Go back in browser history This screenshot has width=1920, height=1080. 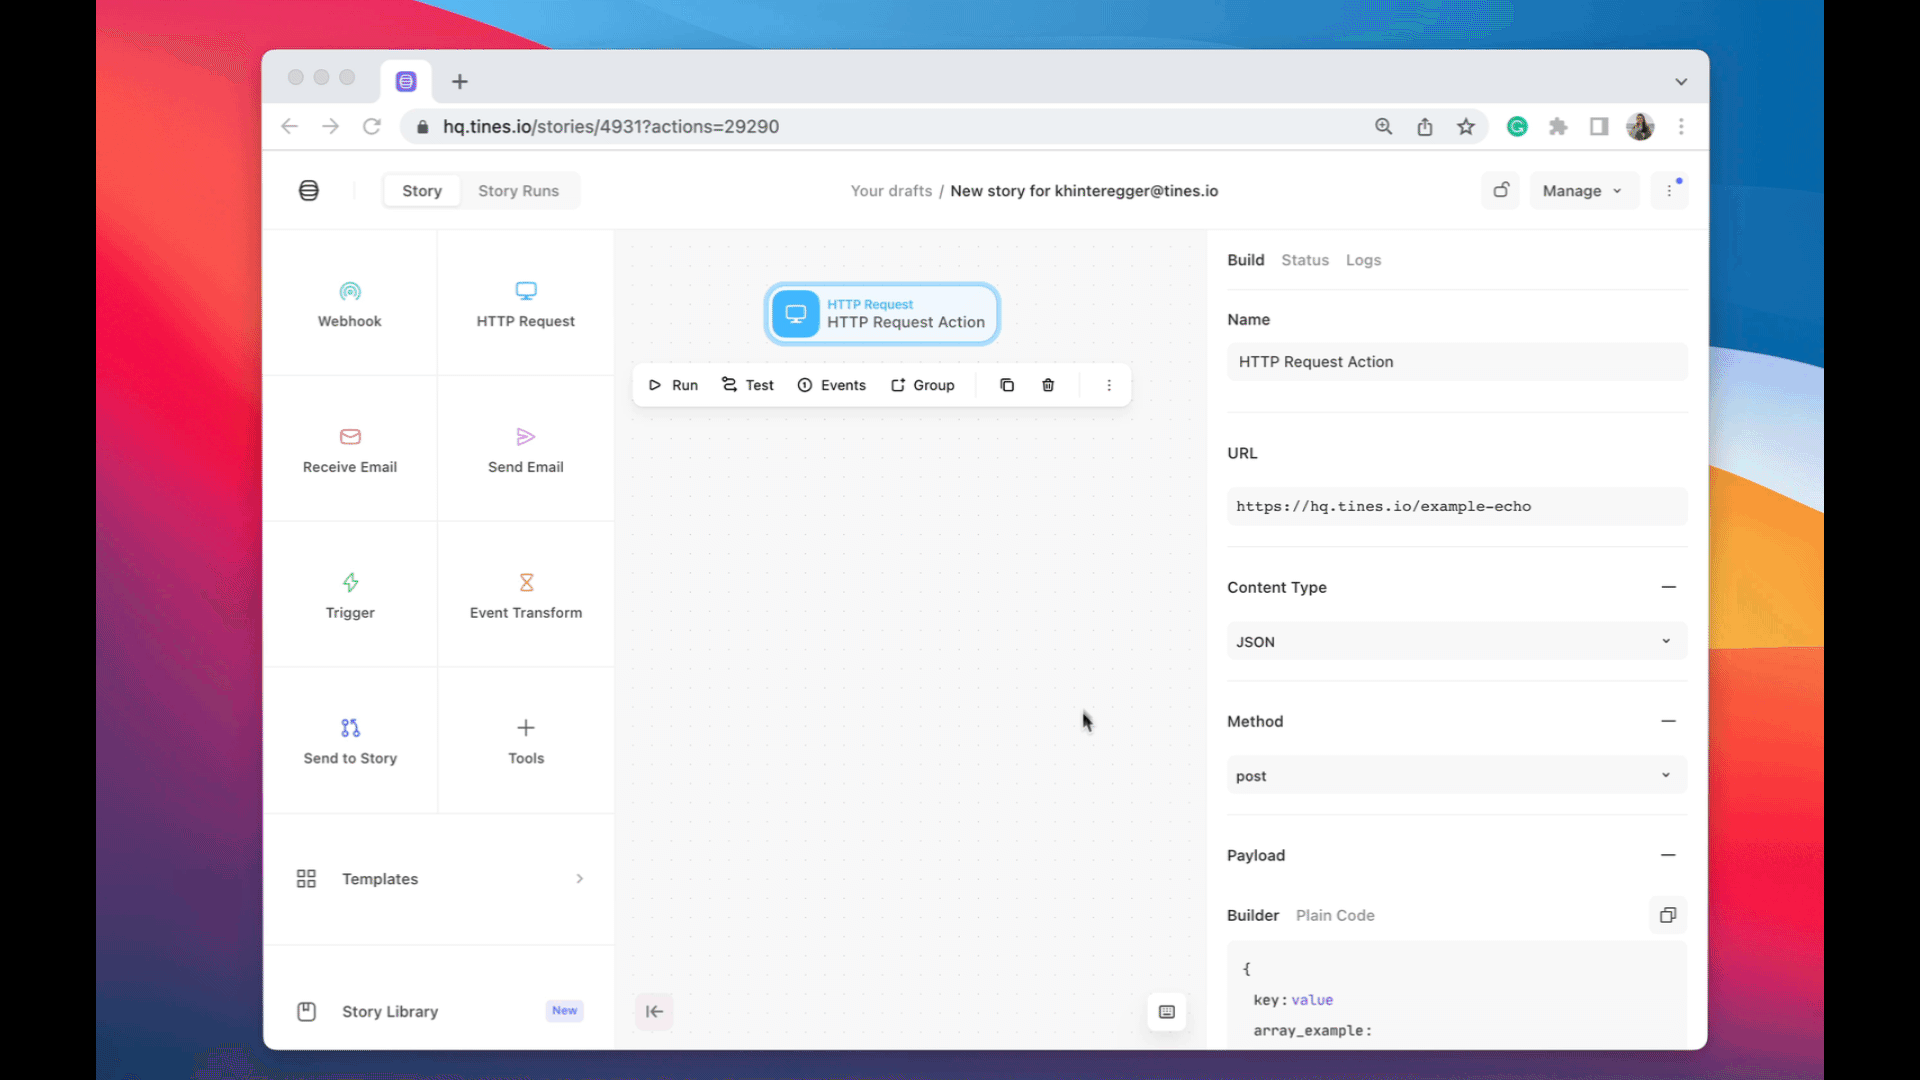[x=290, y=126]
